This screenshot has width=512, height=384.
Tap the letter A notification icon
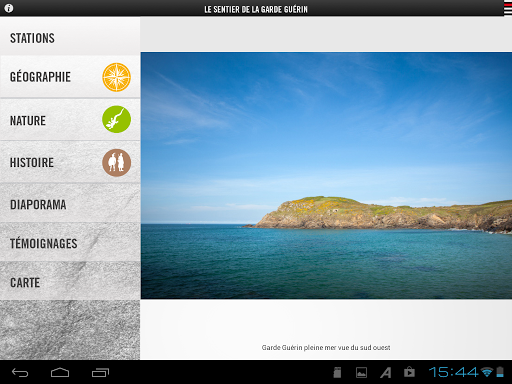(x=386, y=372)
